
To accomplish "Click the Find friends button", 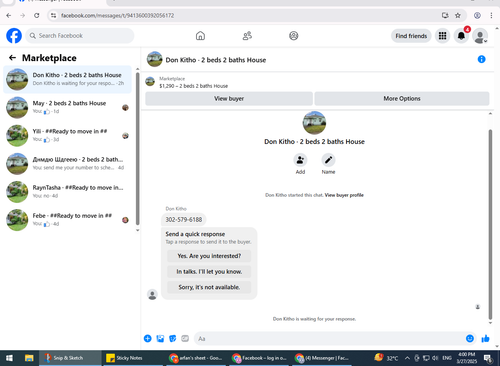I will (411, 36).
